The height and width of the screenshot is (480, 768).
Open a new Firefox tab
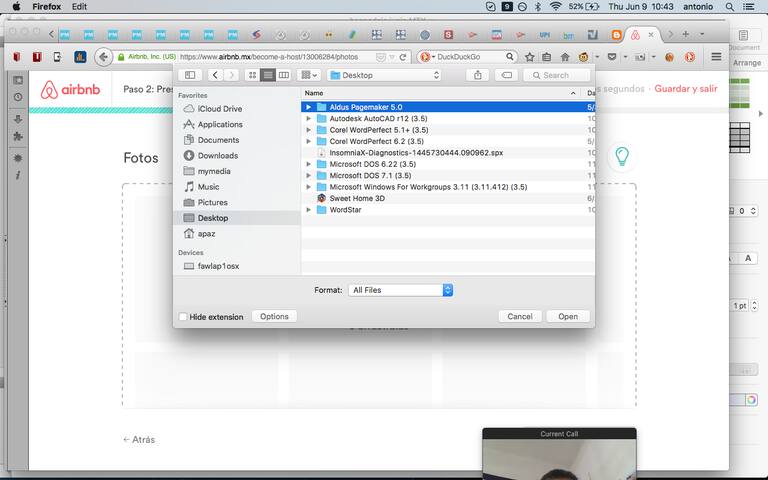coord(686,34)
